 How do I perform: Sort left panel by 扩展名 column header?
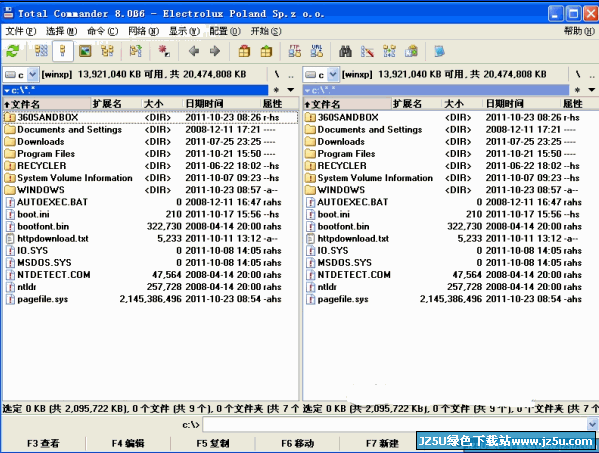117,104
